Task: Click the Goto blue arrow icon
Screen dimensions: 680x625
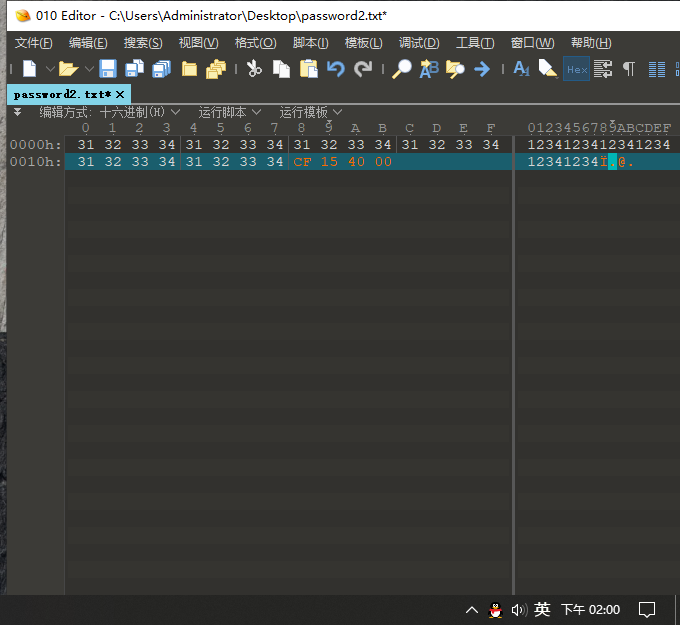Action: pos(482,69)
